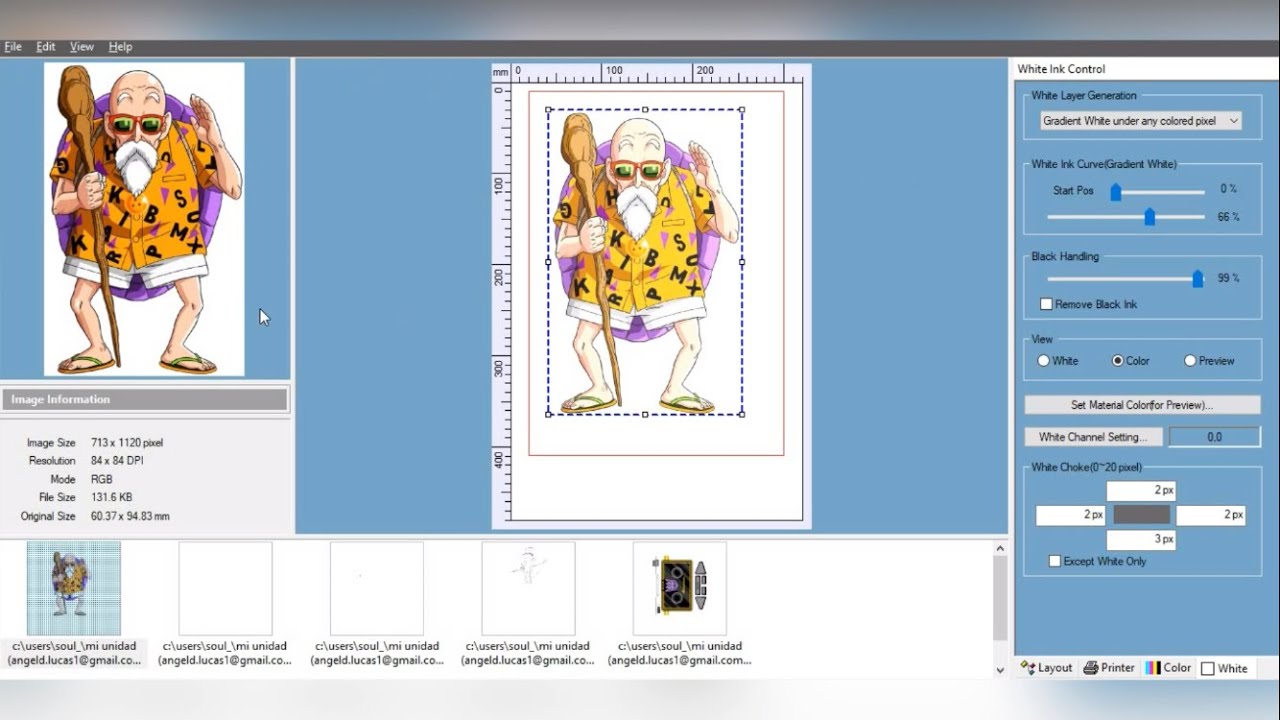The width and height of the screenshot is (1280, 720).
Task: Click the Image Information panel header
Action: (x=145, y=400)
